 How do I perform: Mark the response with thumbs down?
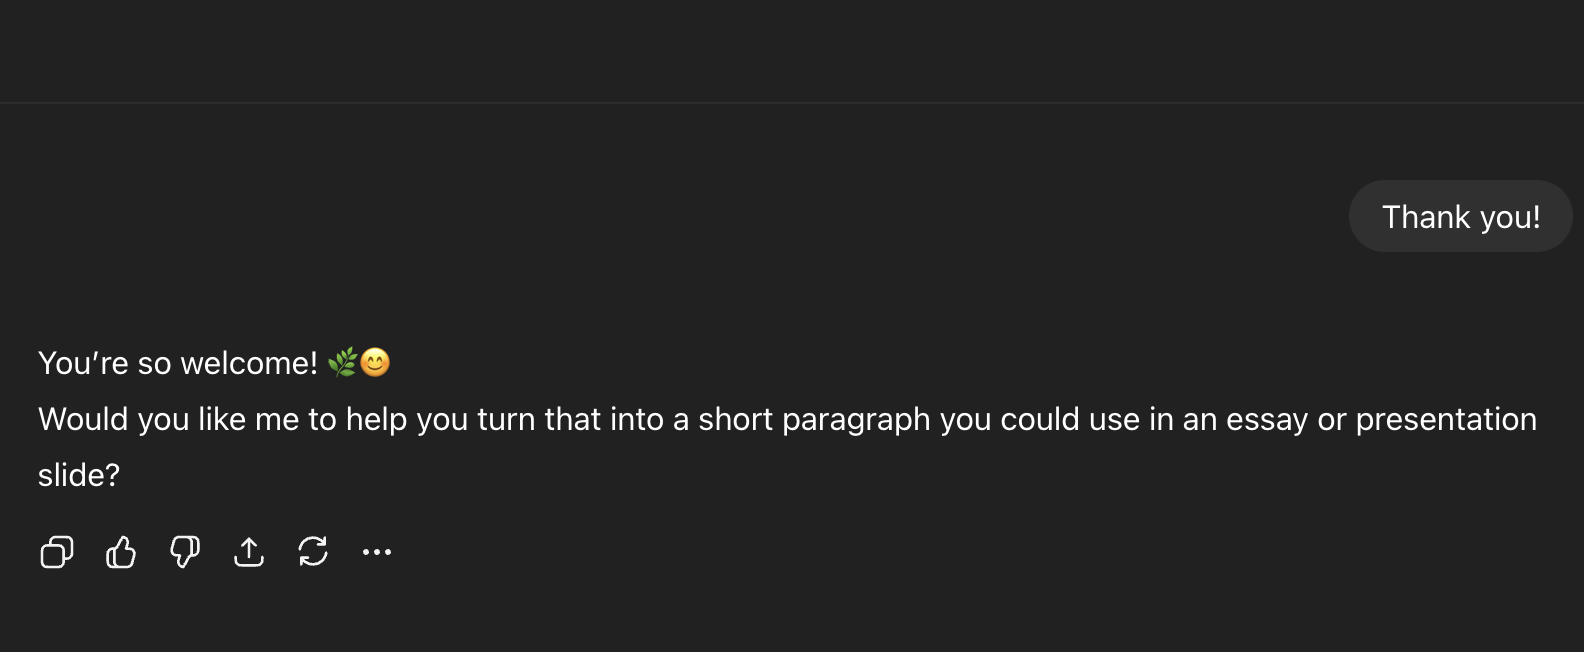click(185, 552)
